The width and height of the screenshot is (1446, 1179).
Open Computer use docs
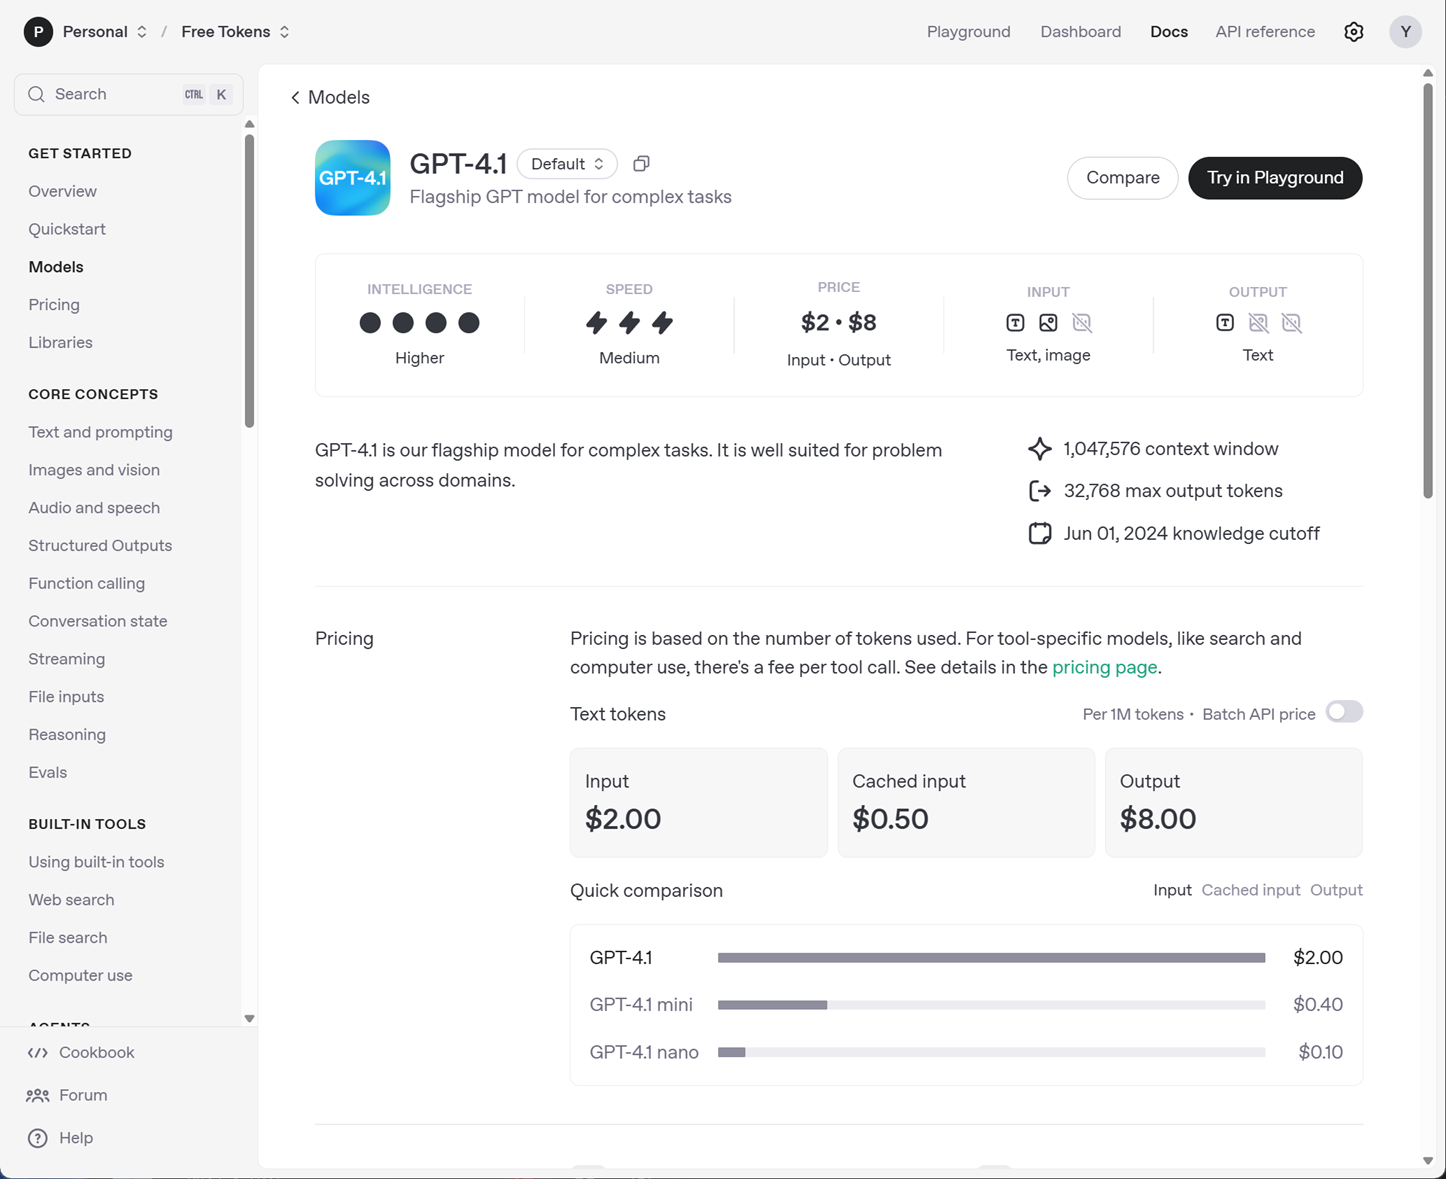[80, 976]
